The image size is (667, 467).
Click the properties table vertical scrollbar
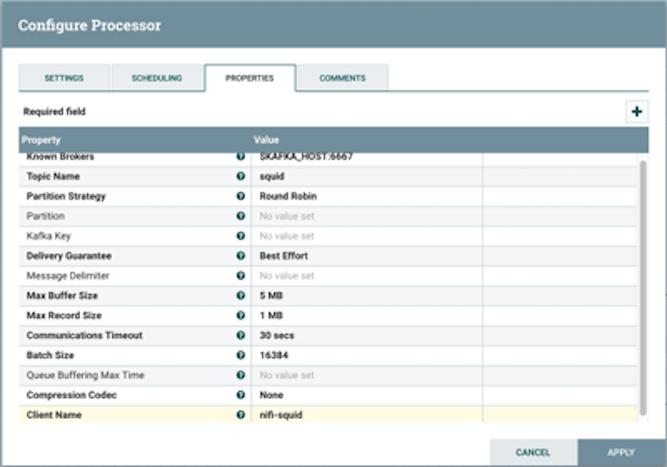[x=643, y=288]
